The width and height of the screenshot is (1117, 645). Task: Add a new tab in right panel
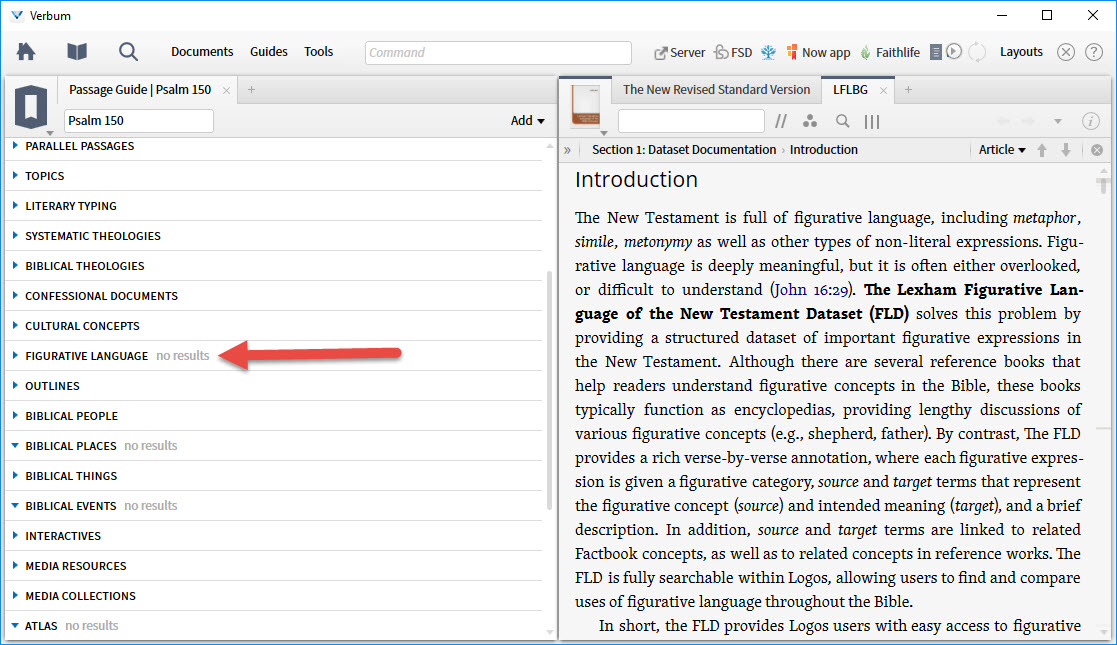(908, 90)
